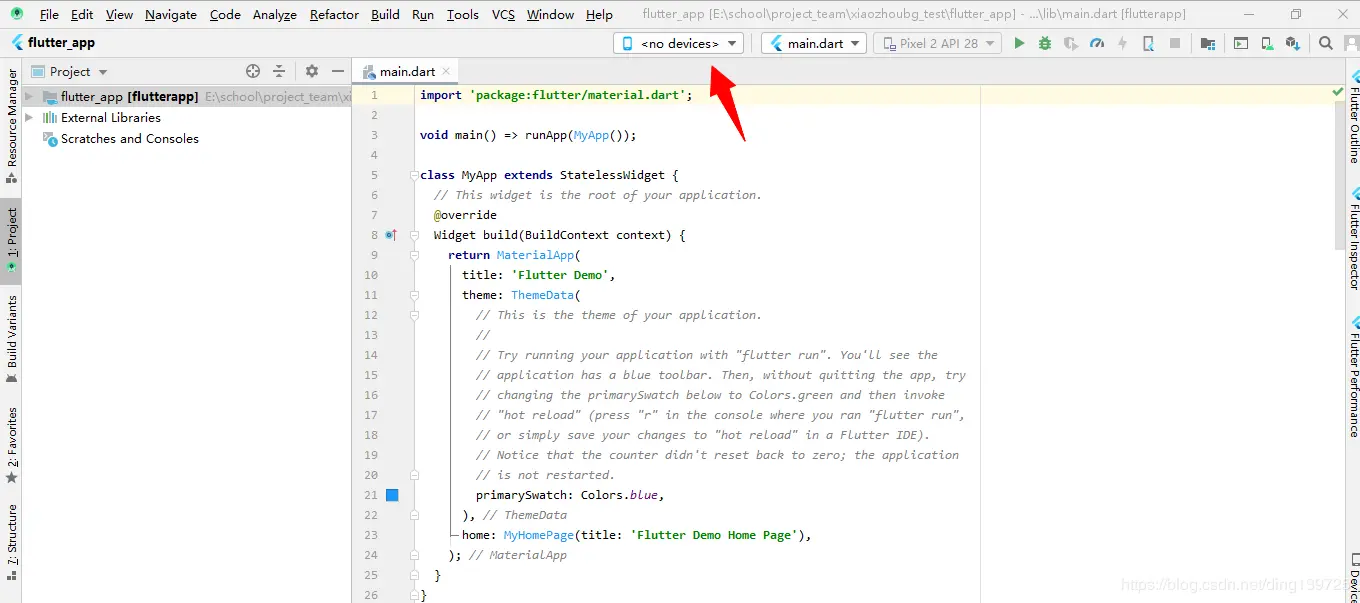Open the VCS menu
The image size is (1360, 603).
503,15
